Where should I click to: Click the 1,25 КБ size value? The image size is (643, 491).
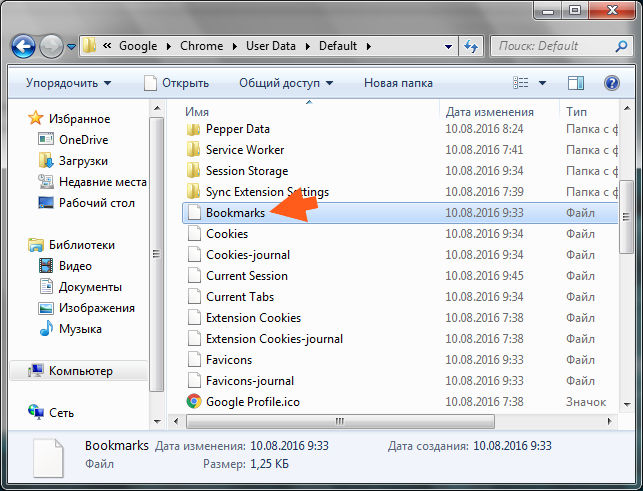point(269,464)
